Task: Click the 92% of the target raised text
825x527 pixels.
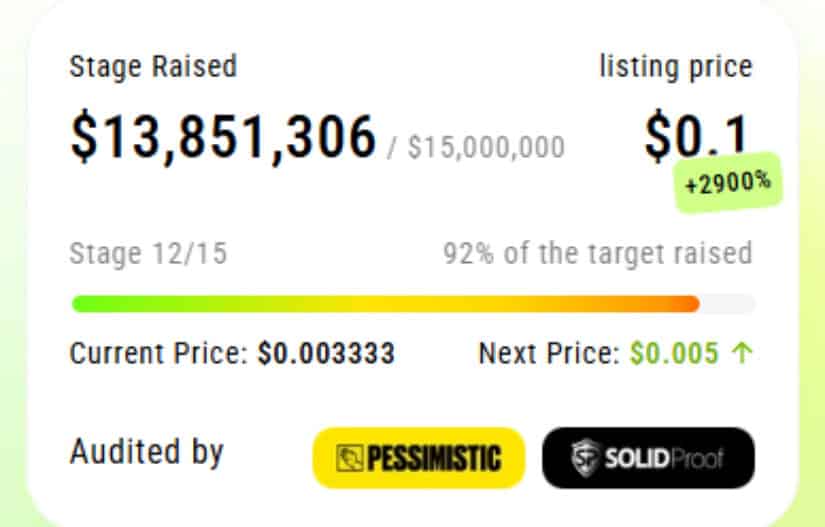Action: coord(598,254)
